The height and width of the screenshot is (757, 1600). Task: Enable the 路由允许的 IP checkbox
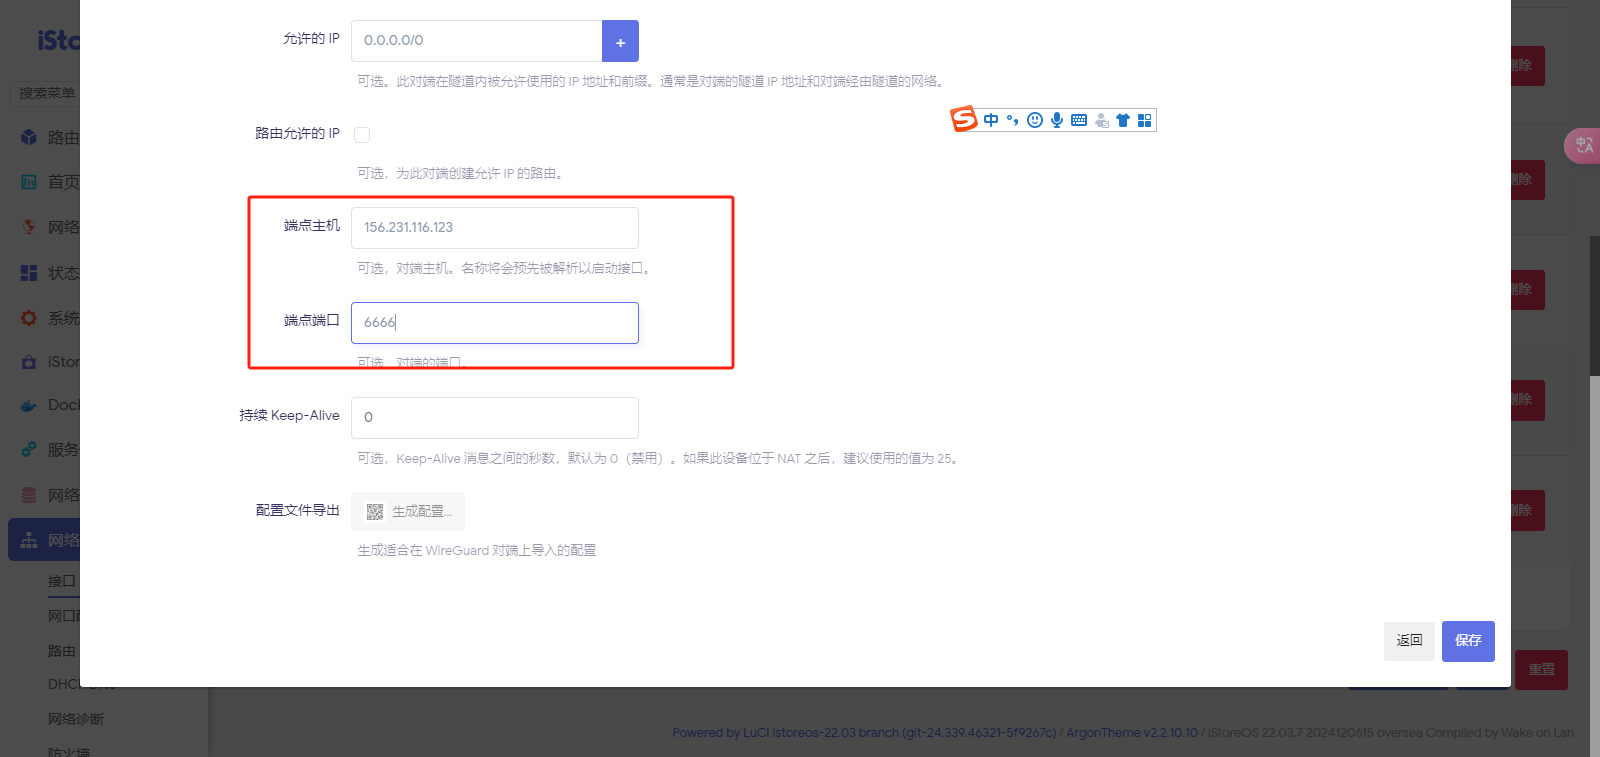click(x=362, y=135)
